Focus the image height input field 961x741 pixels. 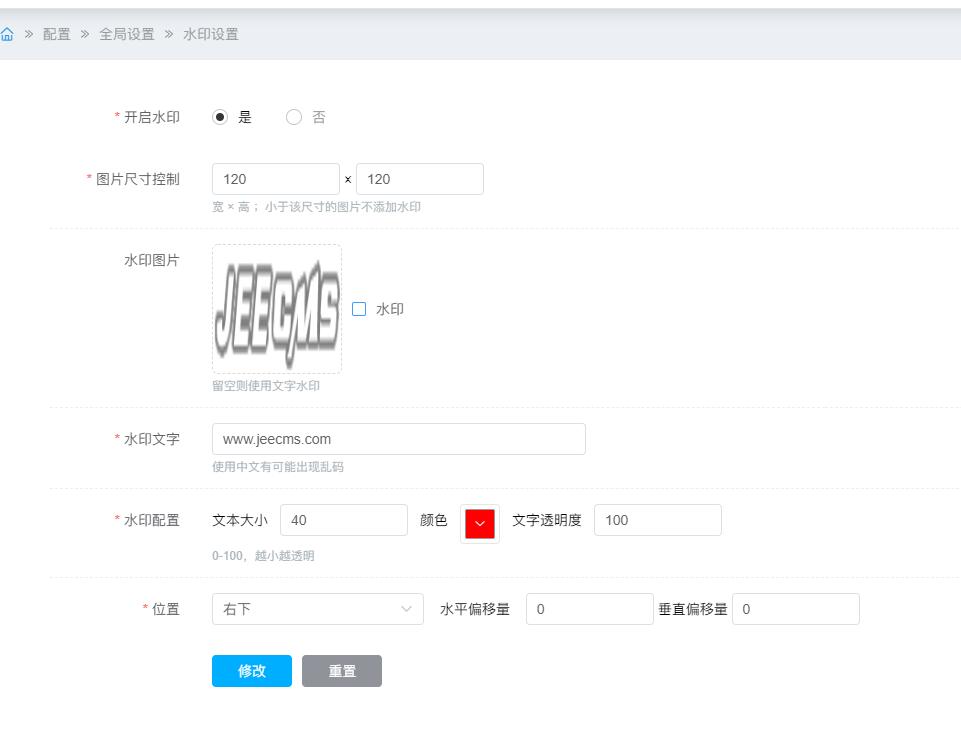coord(420,179)
